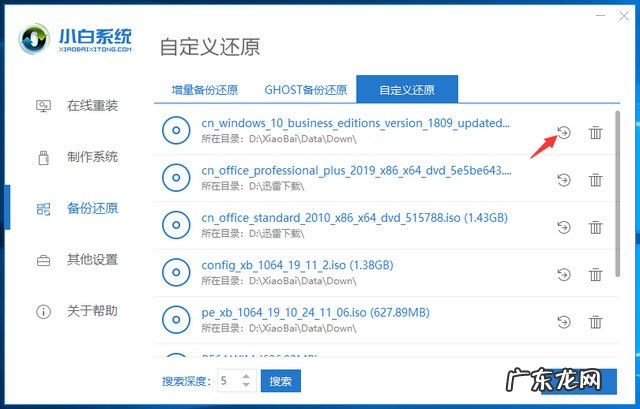Click restore icon for cn_office_standard_2010
The width and height of the screenshot is (640, 409).
(x=564, y=227)
